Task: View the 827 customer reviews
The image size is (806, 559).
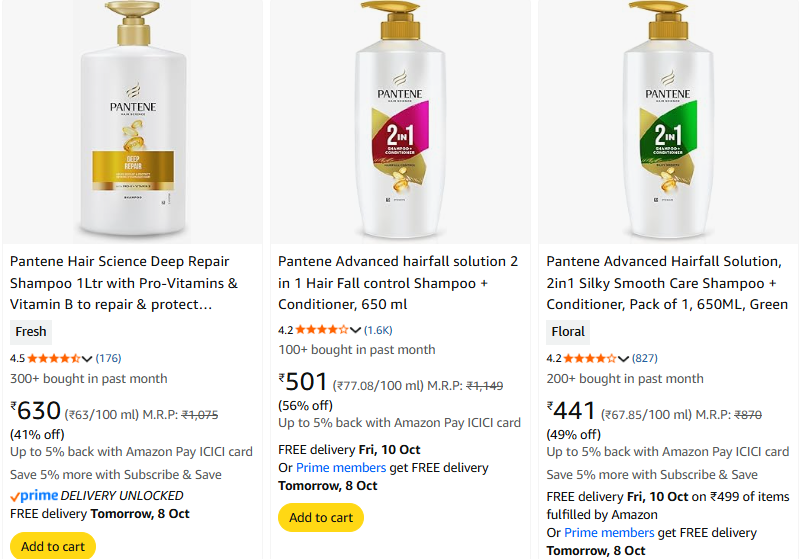Action: pyautogui.click(x=645, y=358)
